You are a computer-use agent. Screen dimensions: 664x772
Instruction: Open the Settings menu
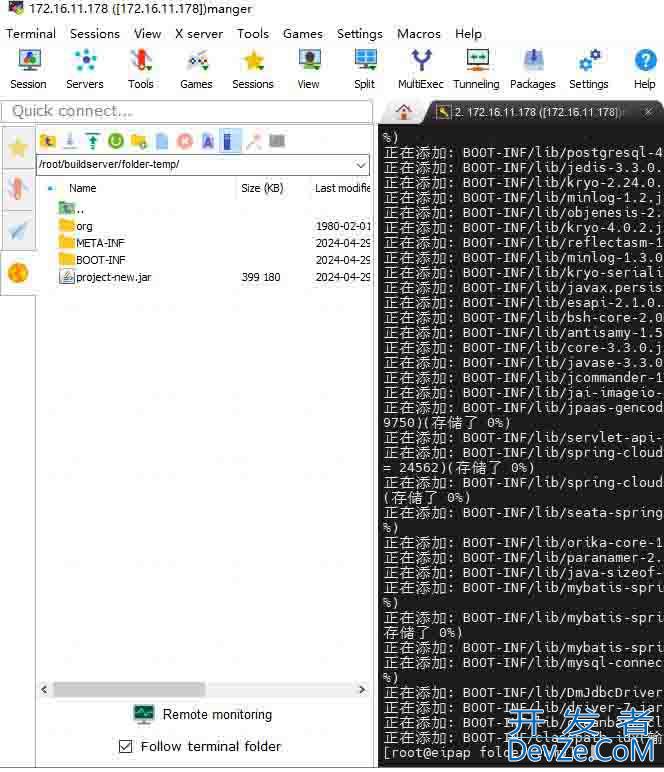(360, 33)
